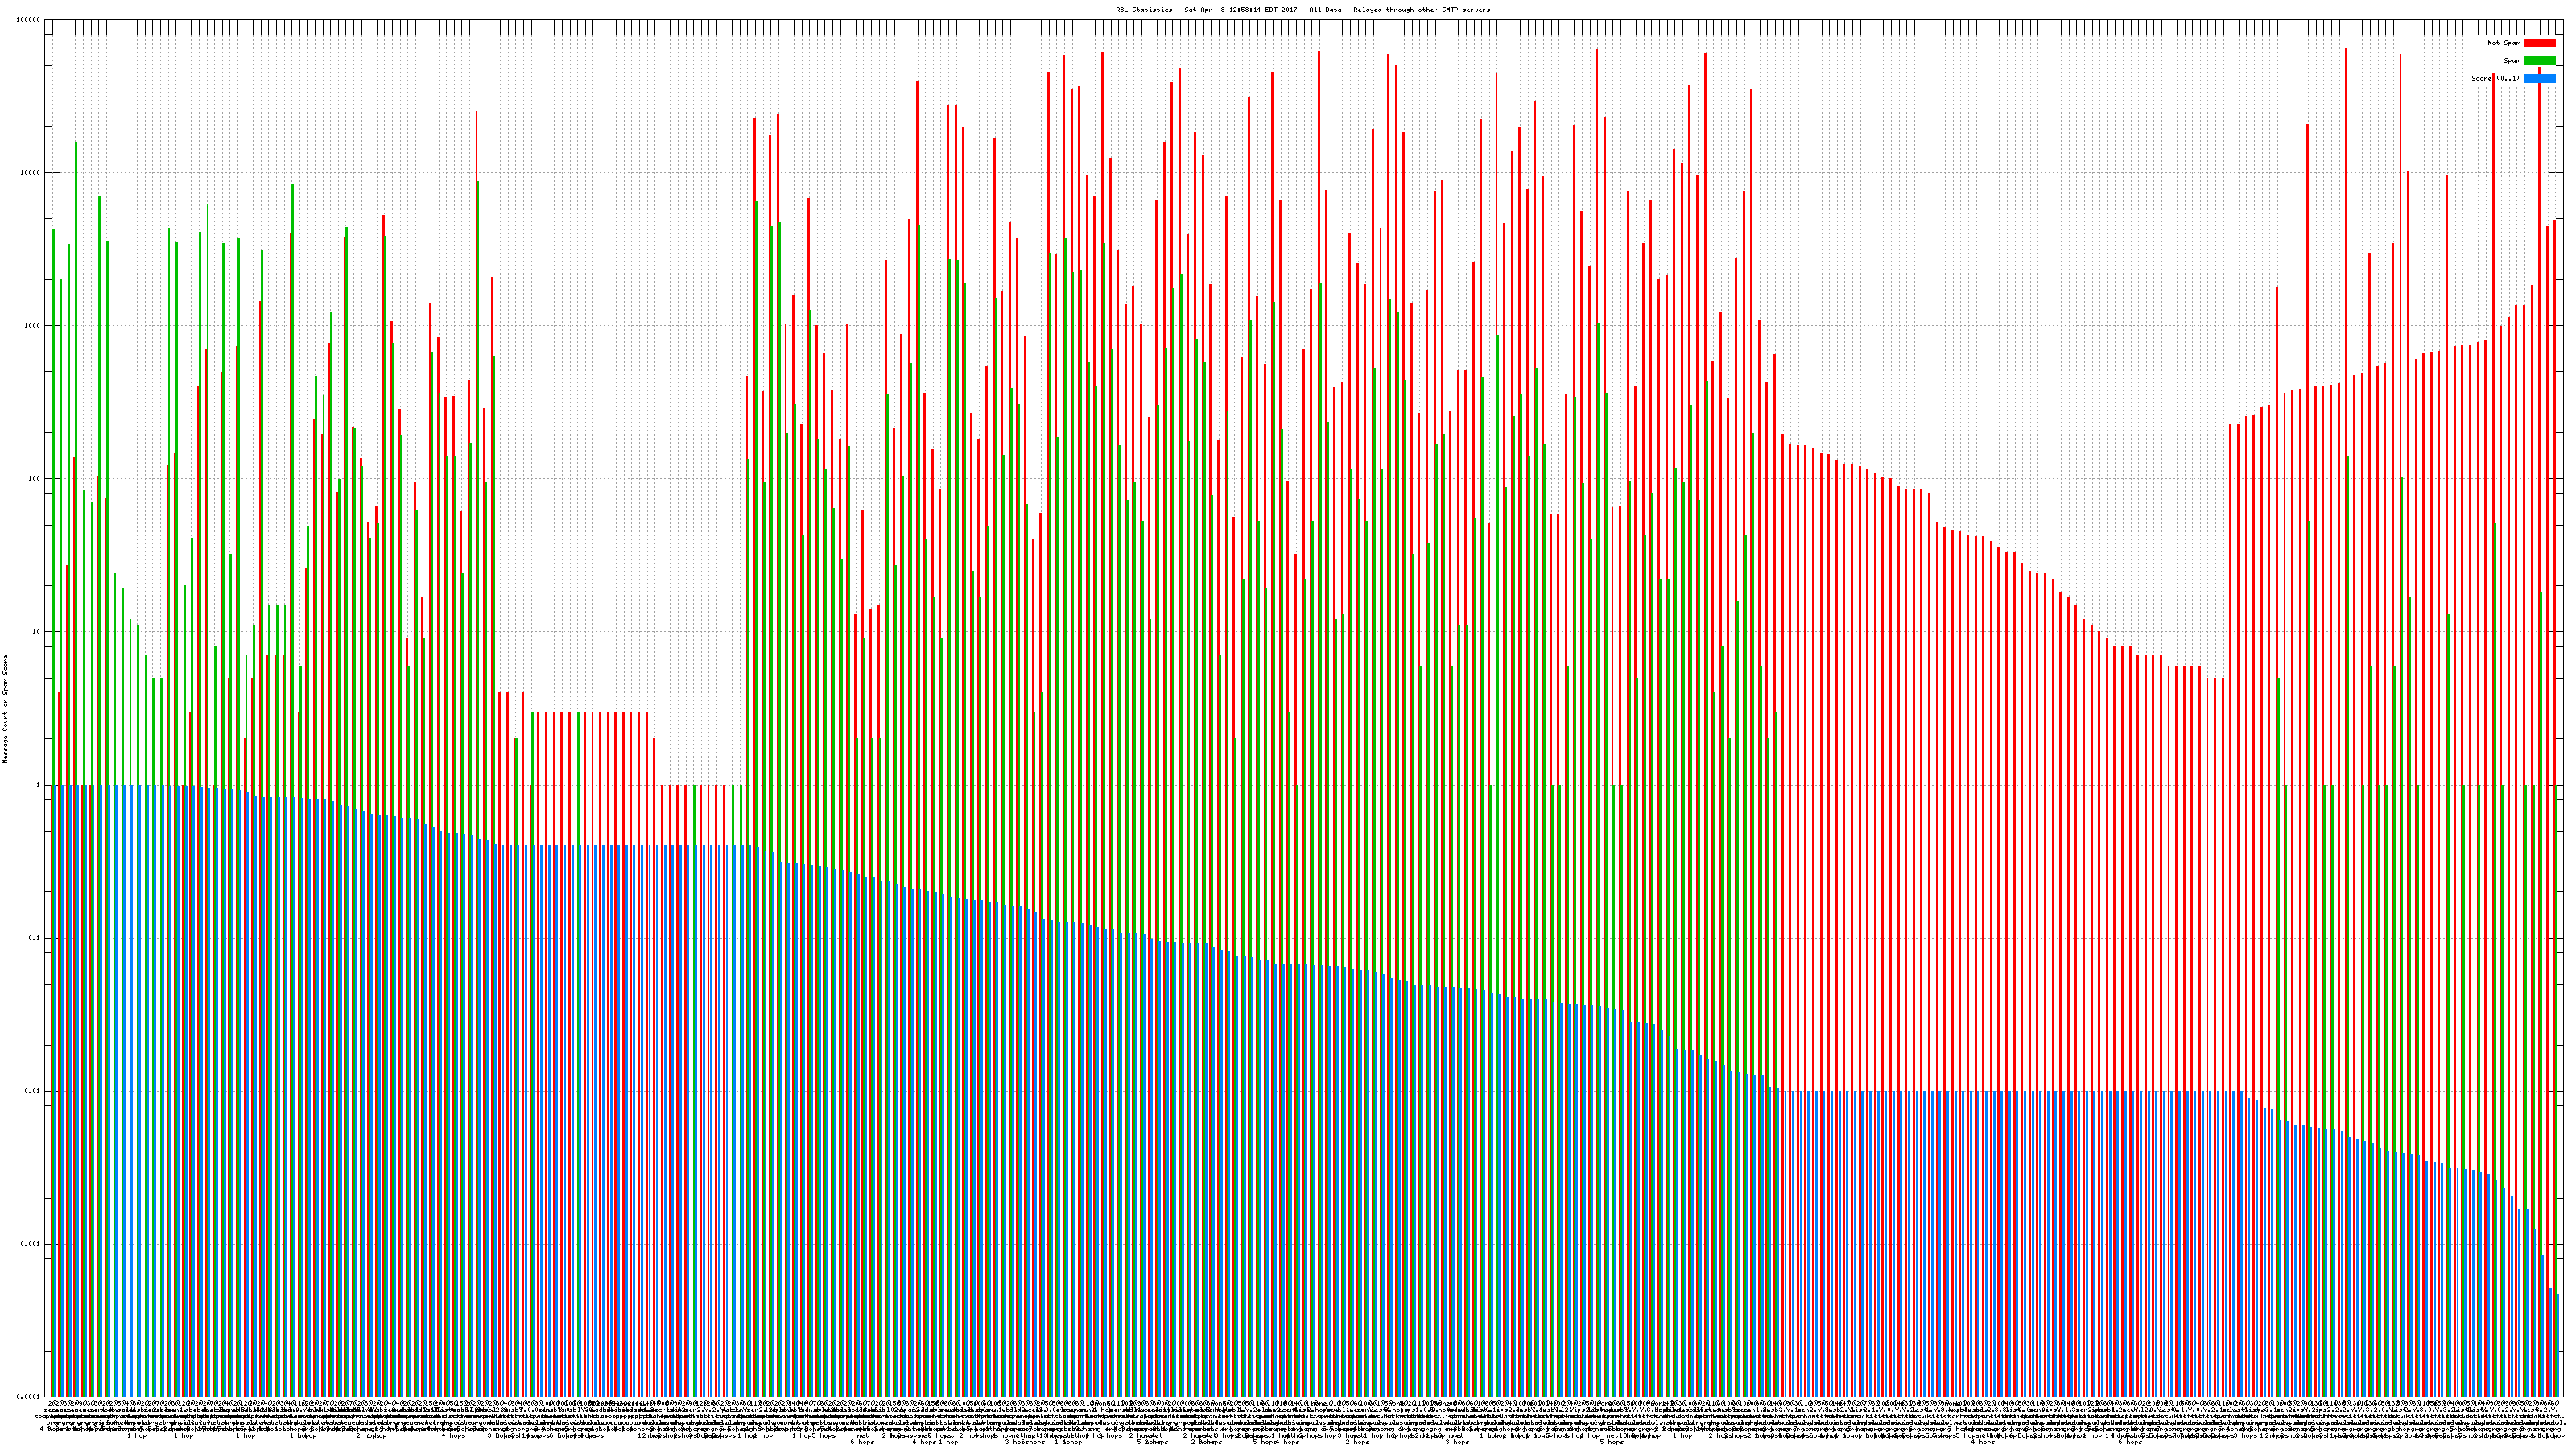Click the 0.0001 y-axis tick label
Viewport: 2576px width, 1449px height.
tap(29, 1397)
